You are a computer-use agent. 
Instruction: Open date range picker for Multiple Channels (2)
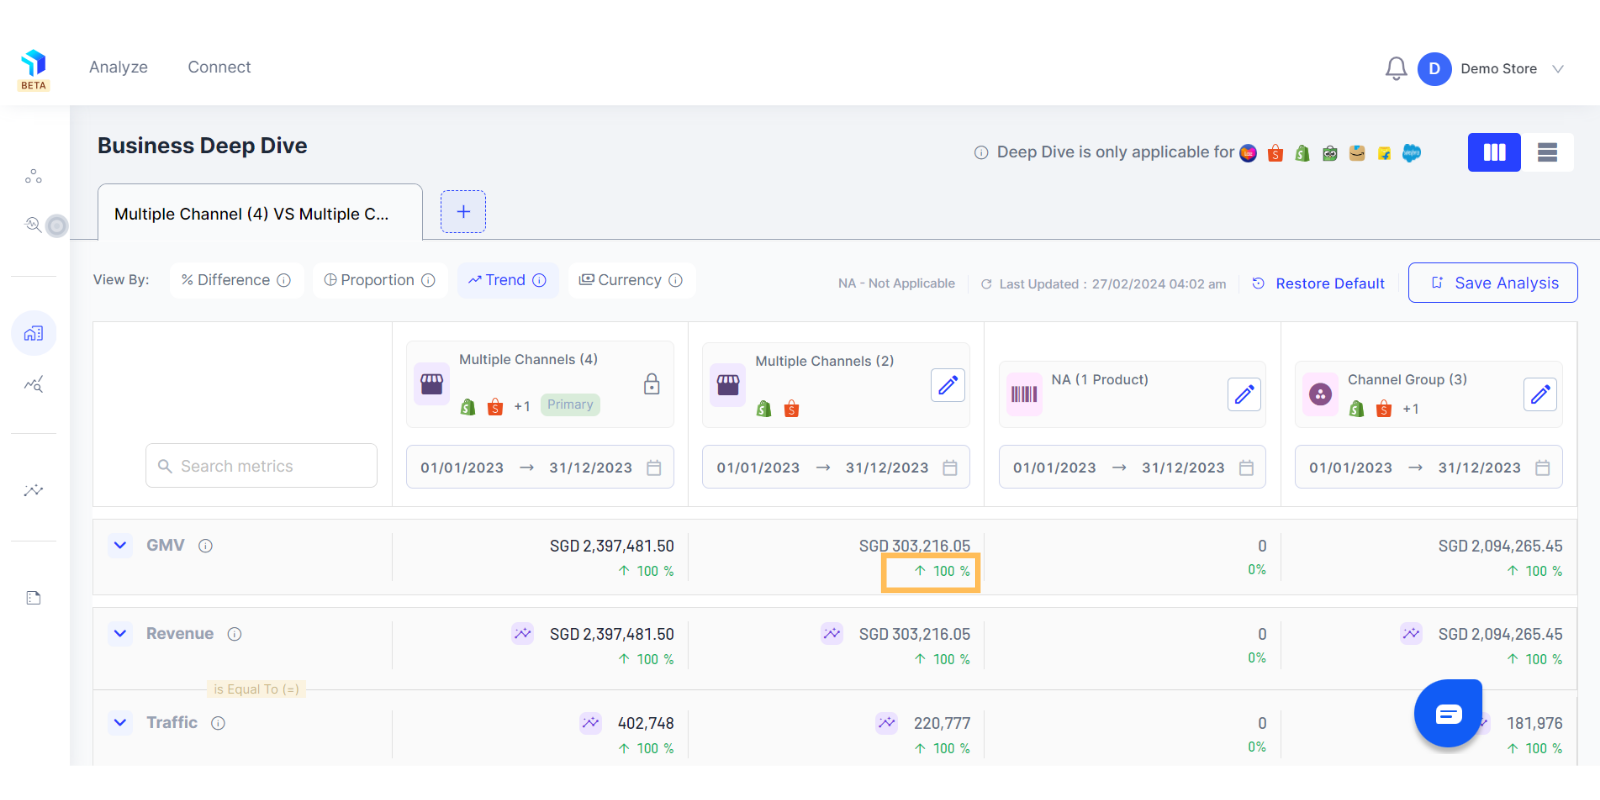coord(836,467)
